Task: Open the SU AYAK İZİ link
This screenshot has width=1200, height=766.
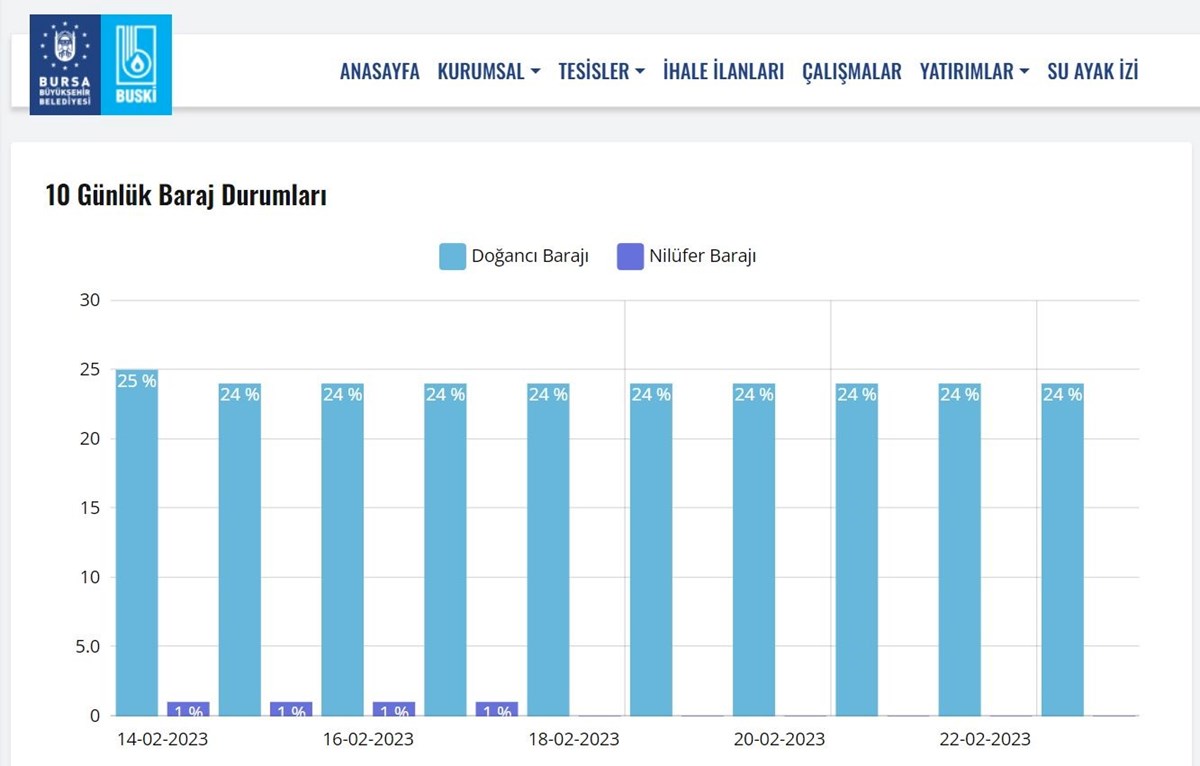Action: pos(1092,71)
